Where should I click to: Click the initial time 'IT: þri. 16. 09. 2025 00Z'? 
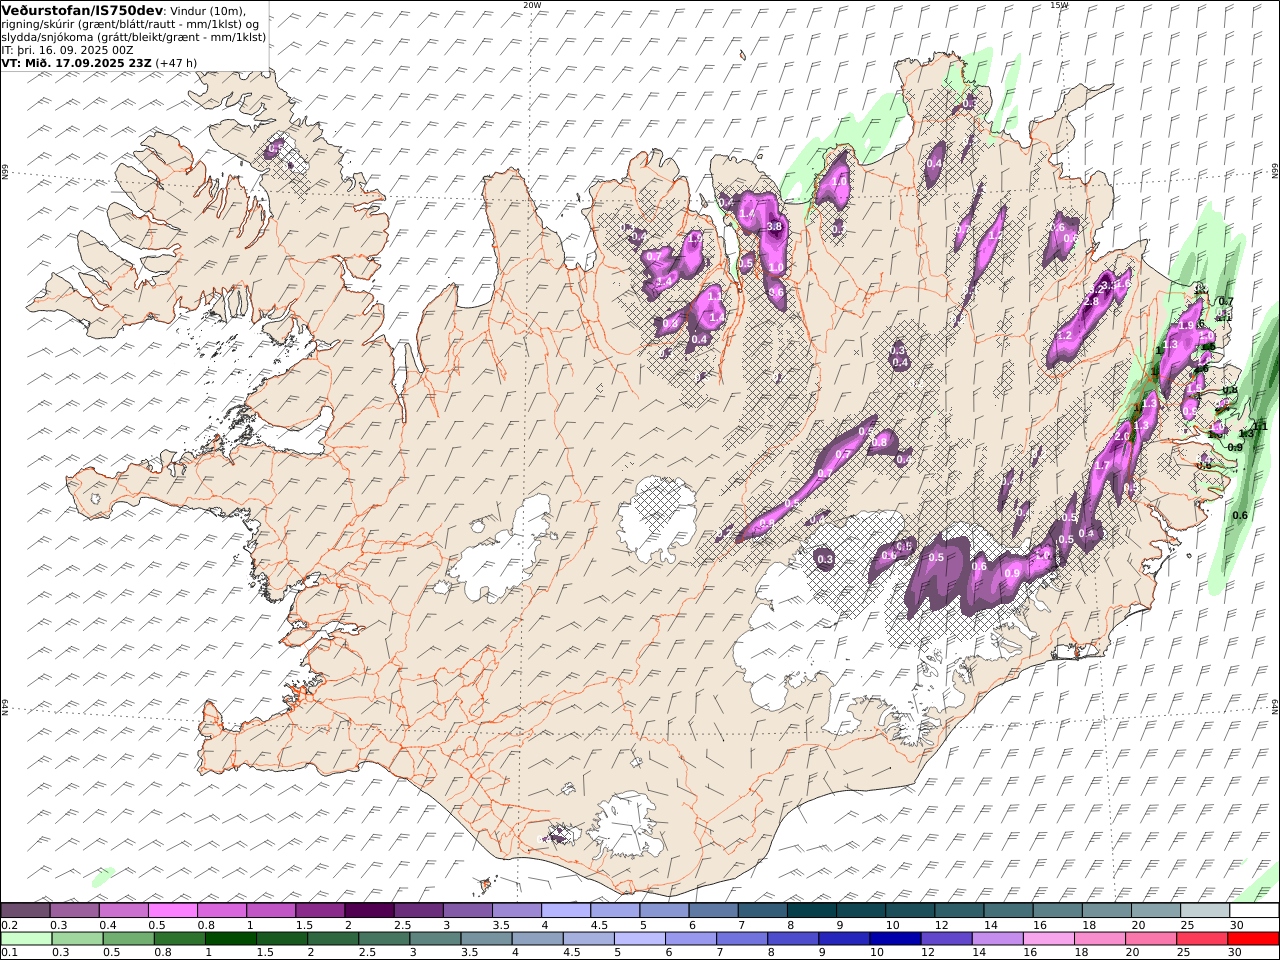click(x=67, y=49)
